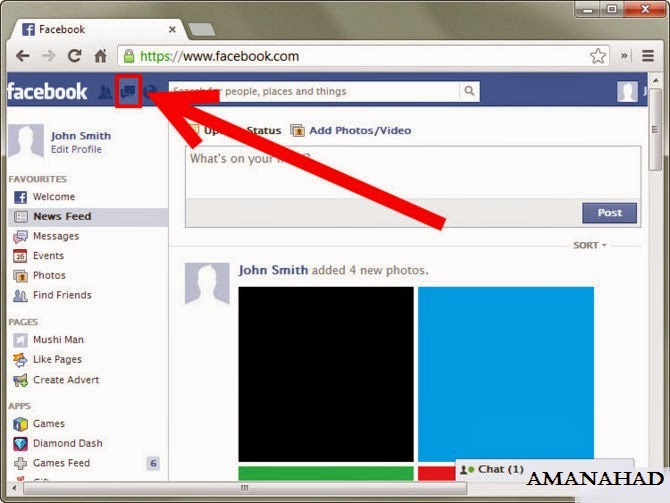Screen dimensions: 670x503
Task: Go back with browser back arrow
Action: (x=23, y=56)
